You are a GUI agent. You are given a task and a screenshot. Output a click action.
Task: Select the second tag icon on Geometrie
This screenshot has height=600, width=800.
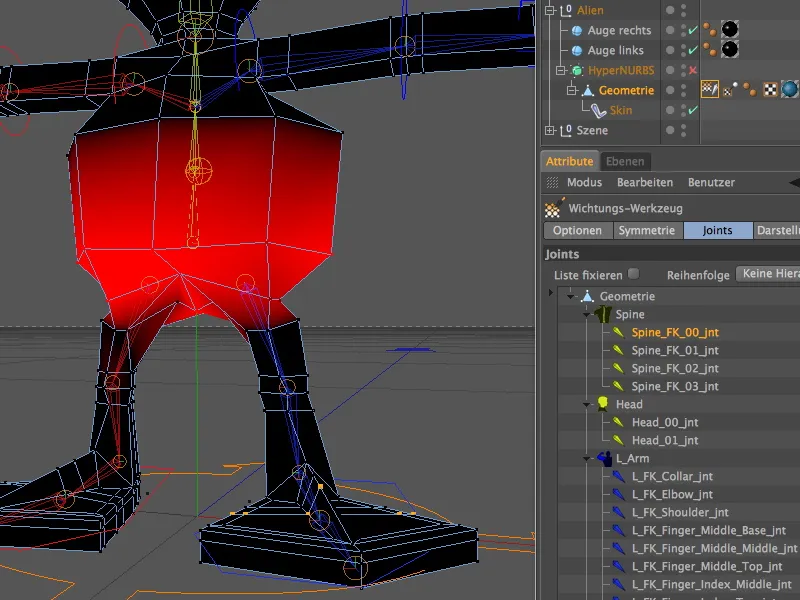pyautogui.click(x=730, y=89)
